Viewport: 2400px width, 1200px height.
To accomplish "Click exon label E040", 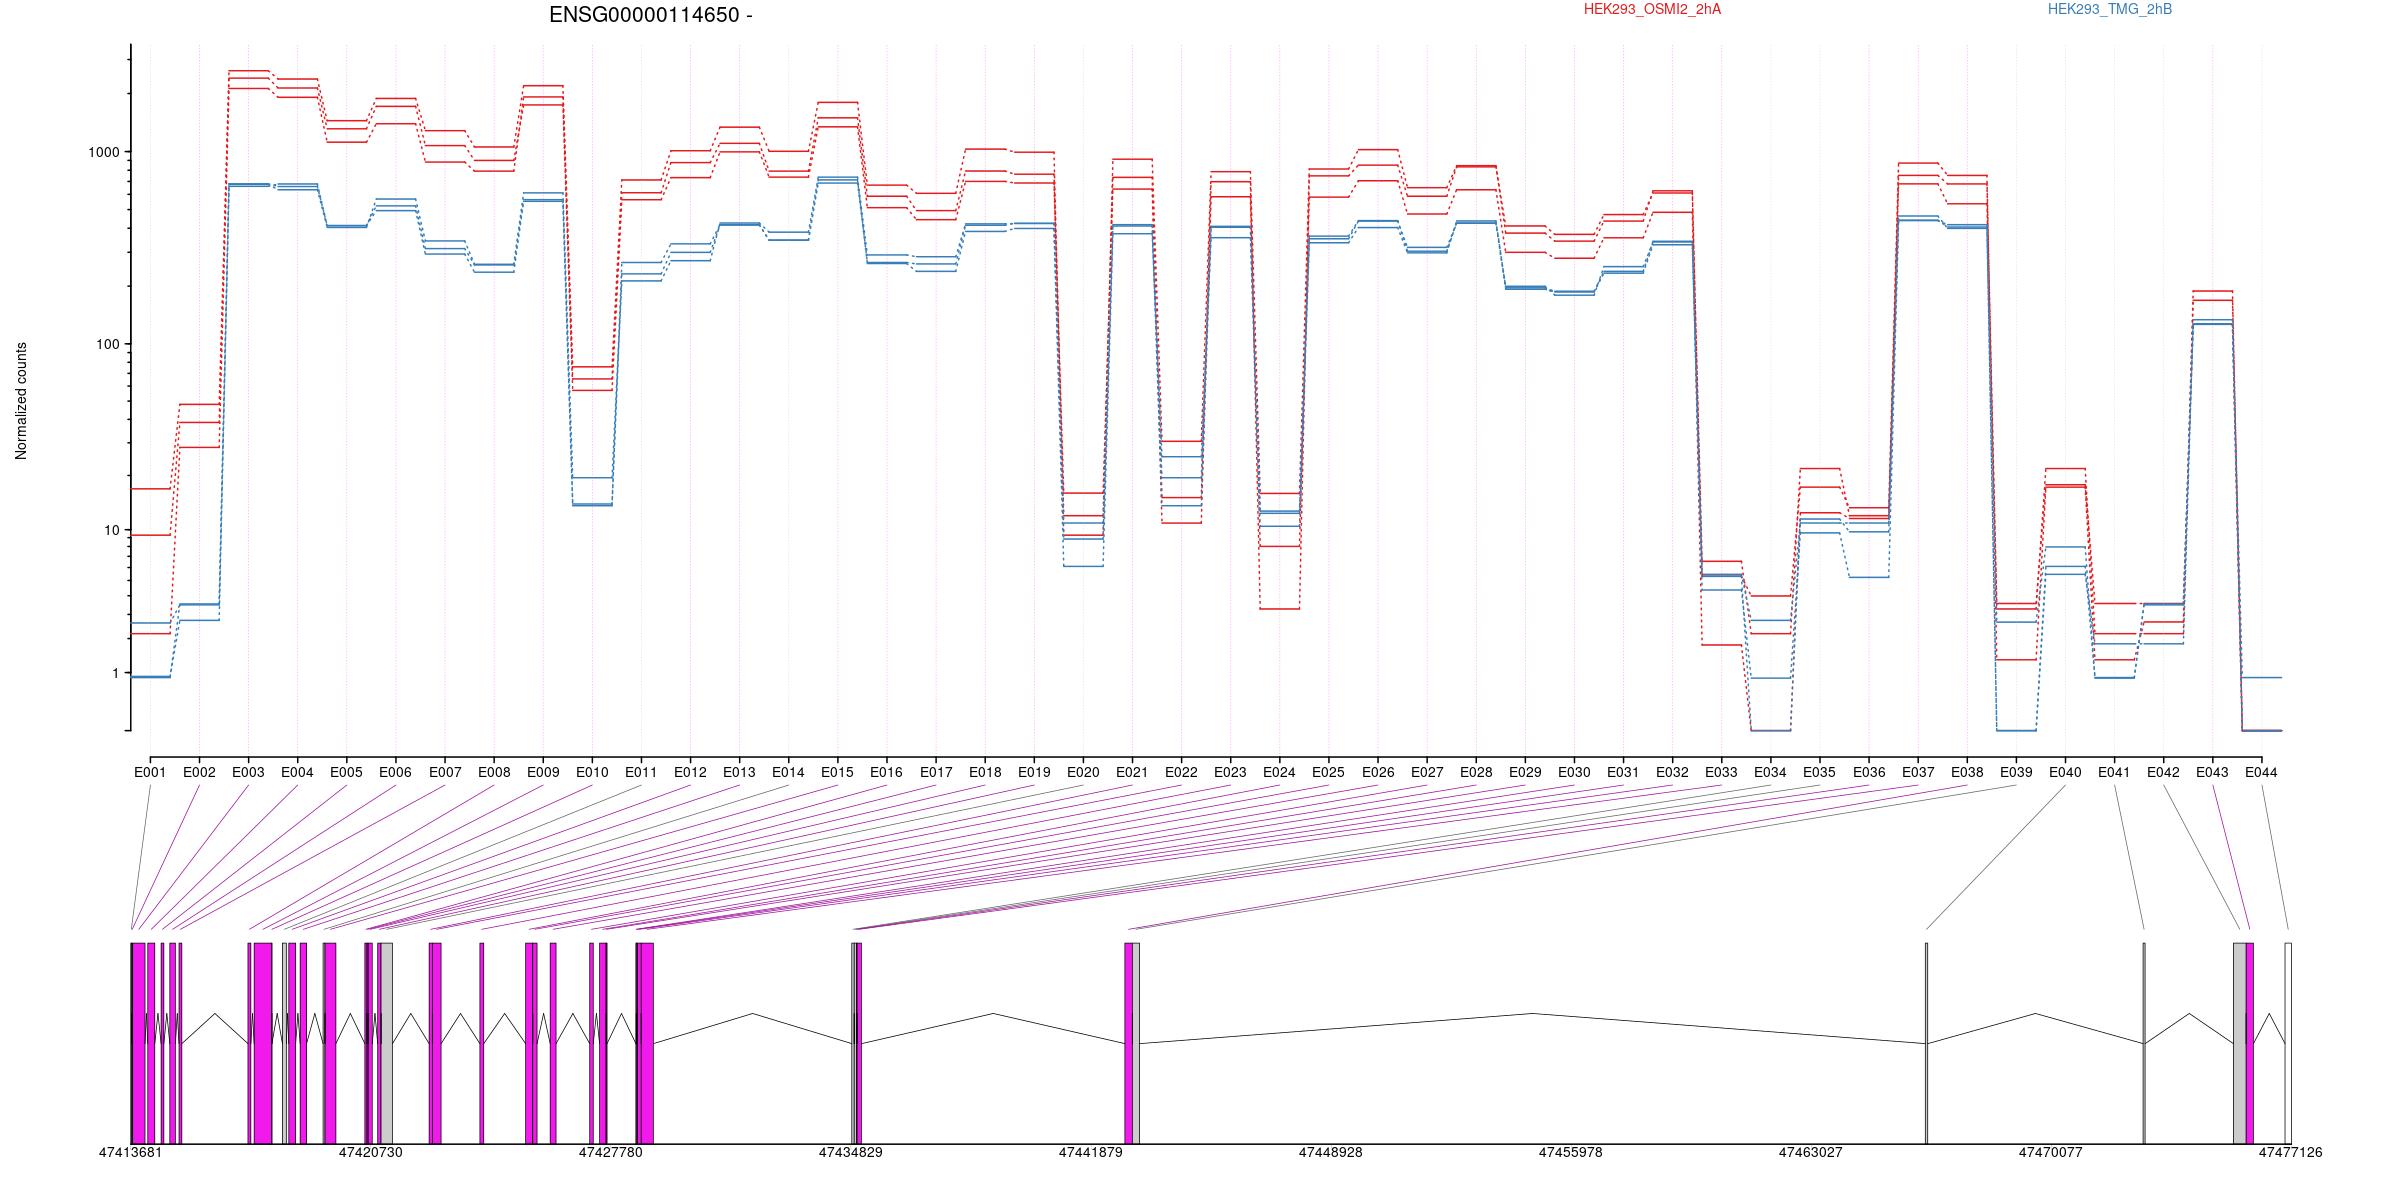I will coord(2065,772).
